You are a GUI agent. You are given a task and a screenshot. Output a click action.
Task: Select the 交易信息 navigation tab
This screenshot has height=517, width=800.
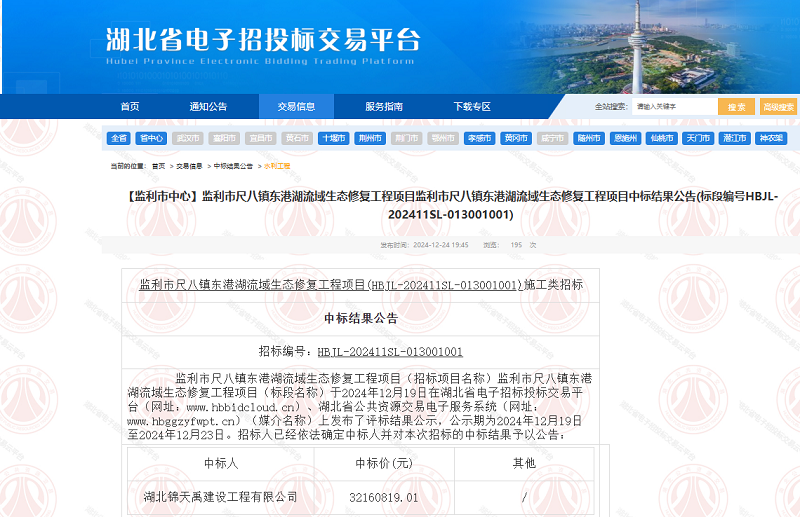(x=296, y=107)
